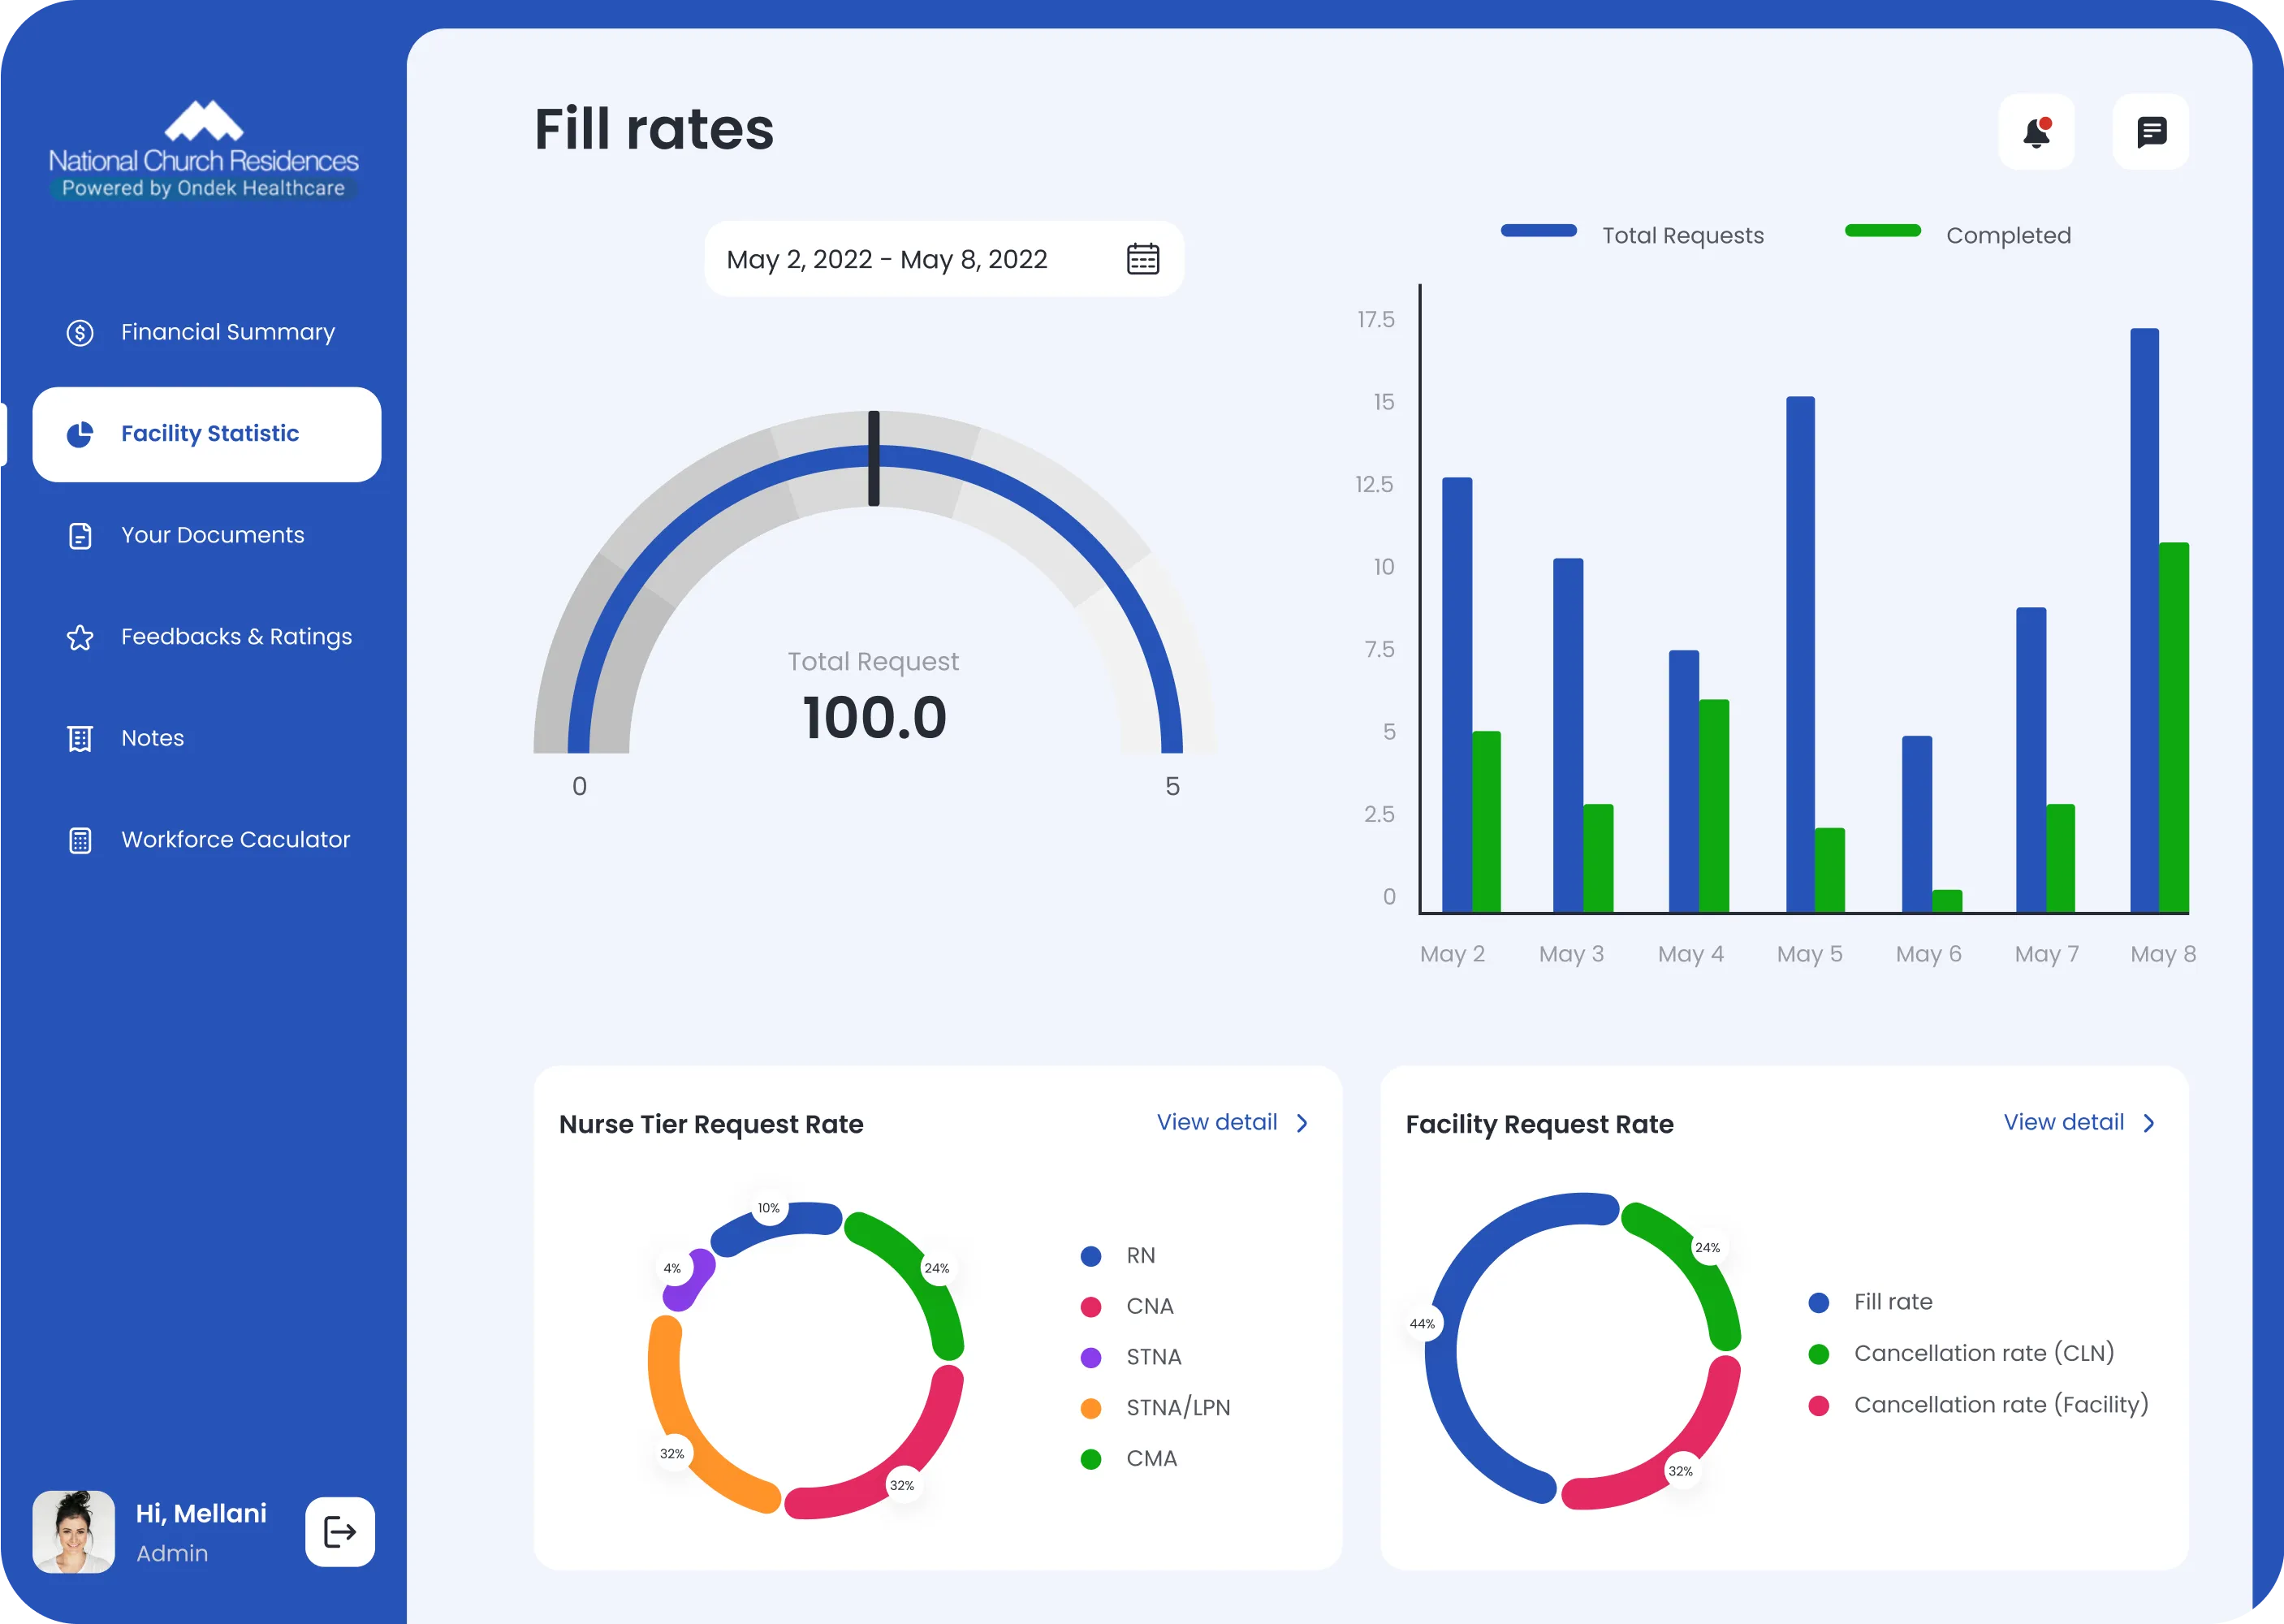Click the "Admin" role label
Screen dimensions: 2284x1624
(172, 1553)
